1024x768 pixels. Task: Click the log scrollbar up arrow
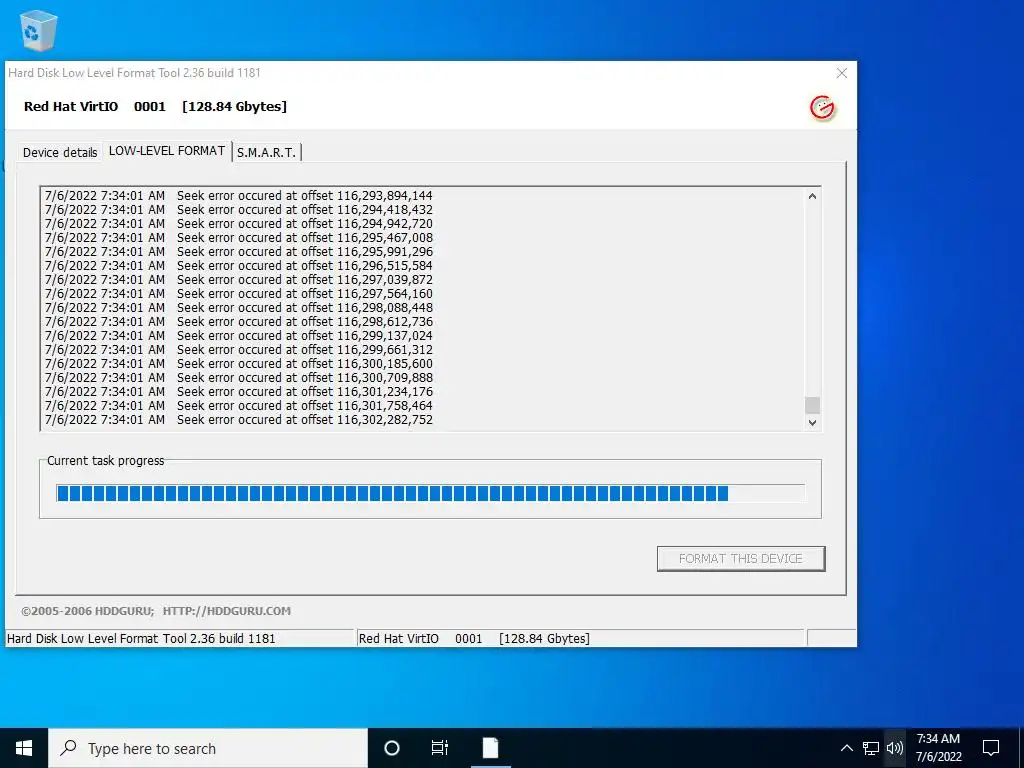click(x=812, y=196)
